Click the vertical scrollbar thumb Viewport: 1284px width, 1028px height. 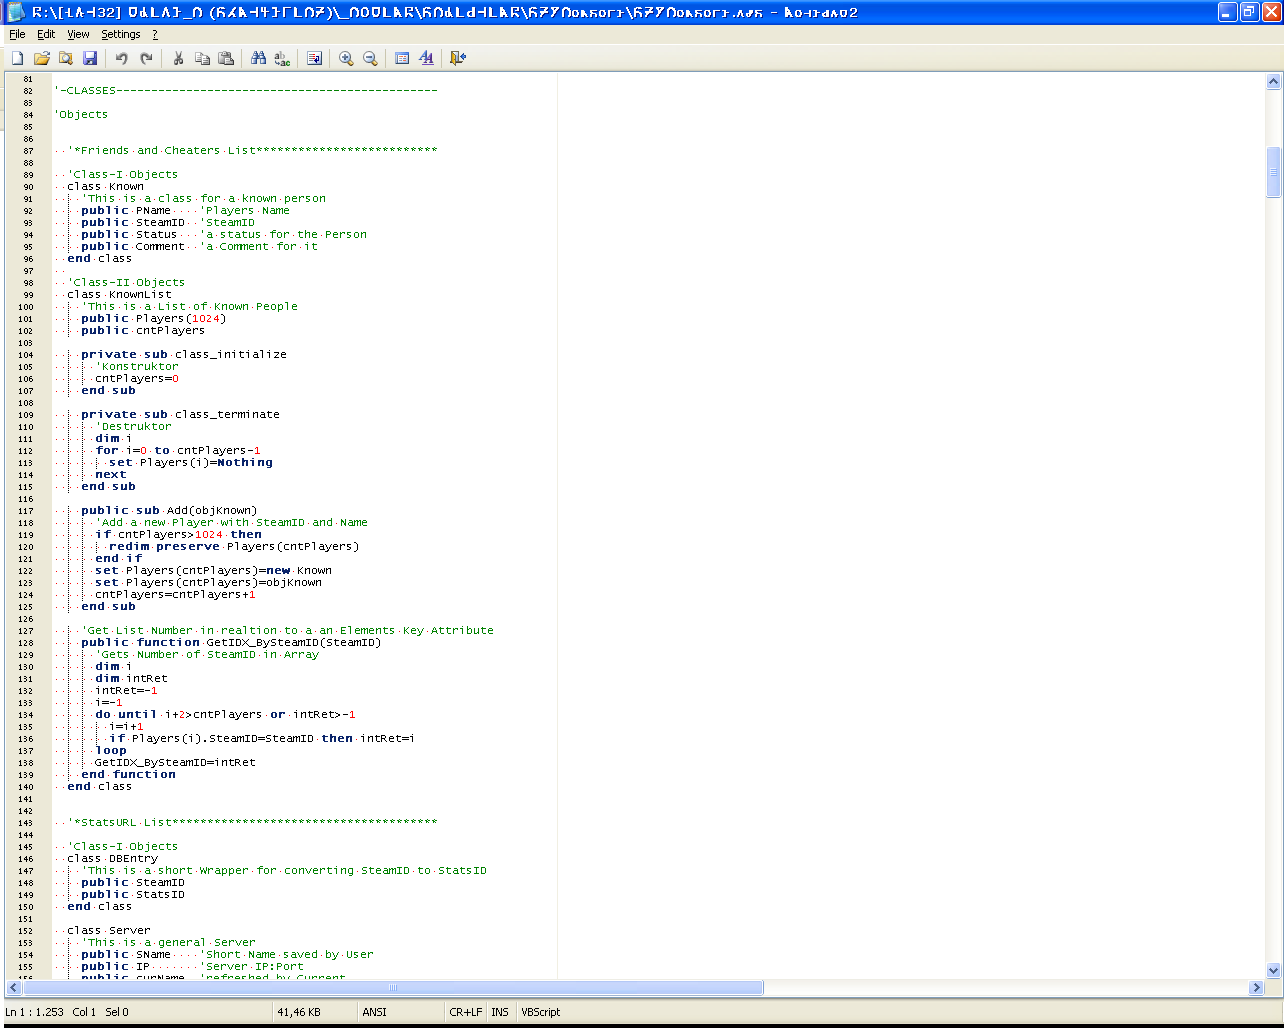coord(1273,172)
